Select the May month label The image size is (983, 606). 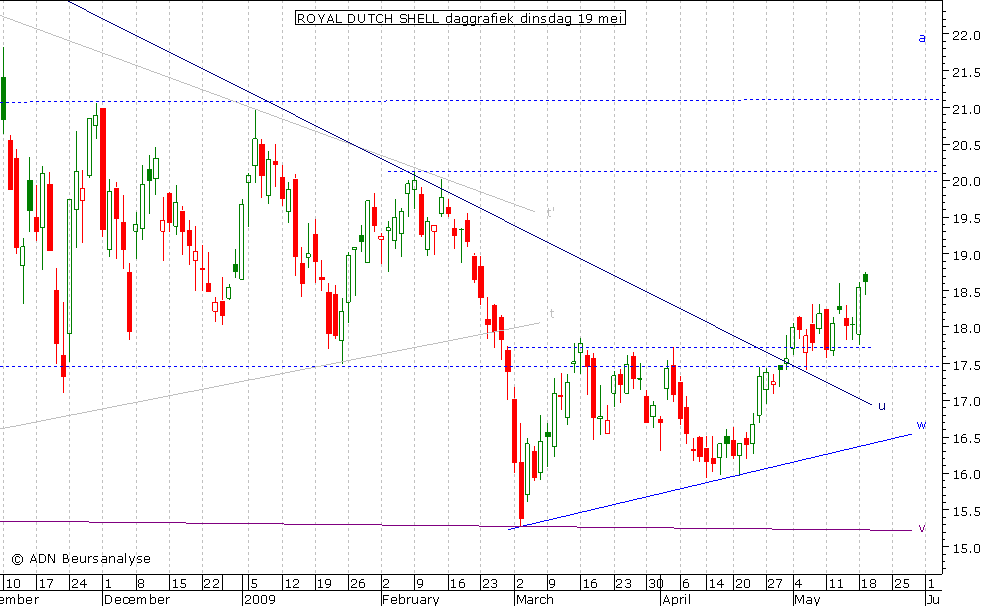coord(807,599)
